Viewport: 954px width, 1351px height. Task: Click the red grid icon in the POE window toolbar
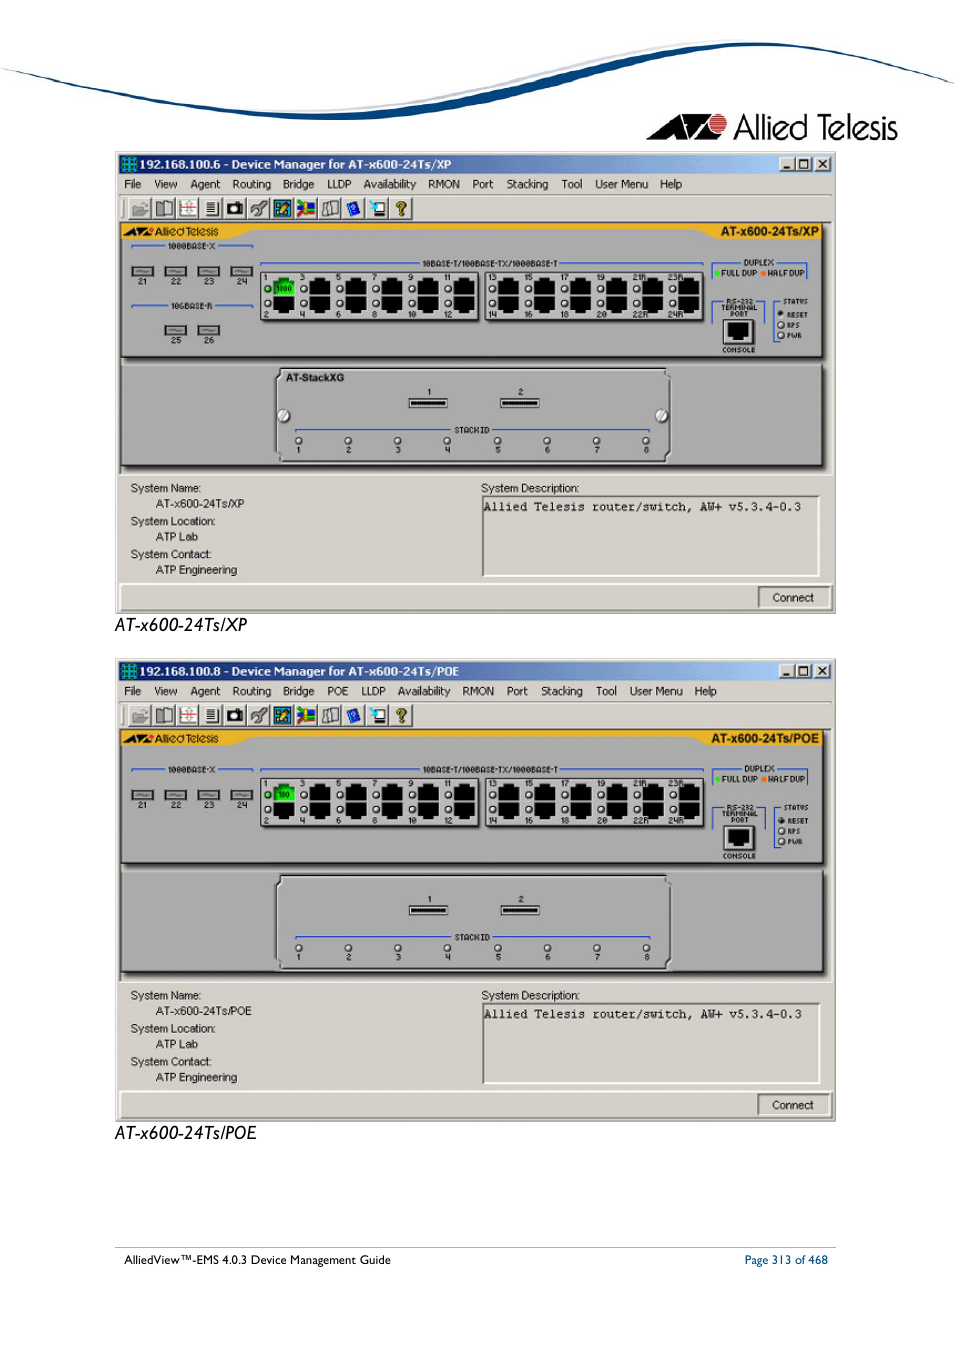(188, 715)
